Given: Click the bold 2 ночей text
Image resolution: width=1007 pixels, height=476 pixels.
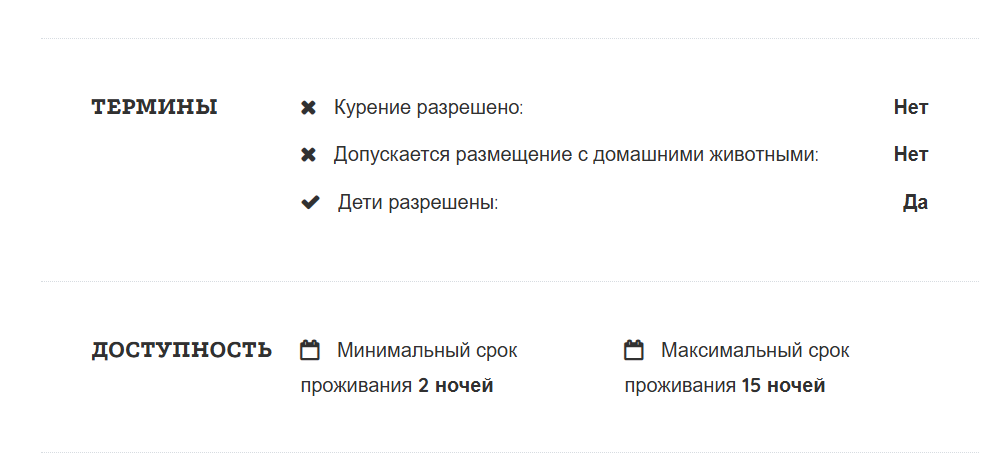Looking at the screenshot, I should coord(456,386).
